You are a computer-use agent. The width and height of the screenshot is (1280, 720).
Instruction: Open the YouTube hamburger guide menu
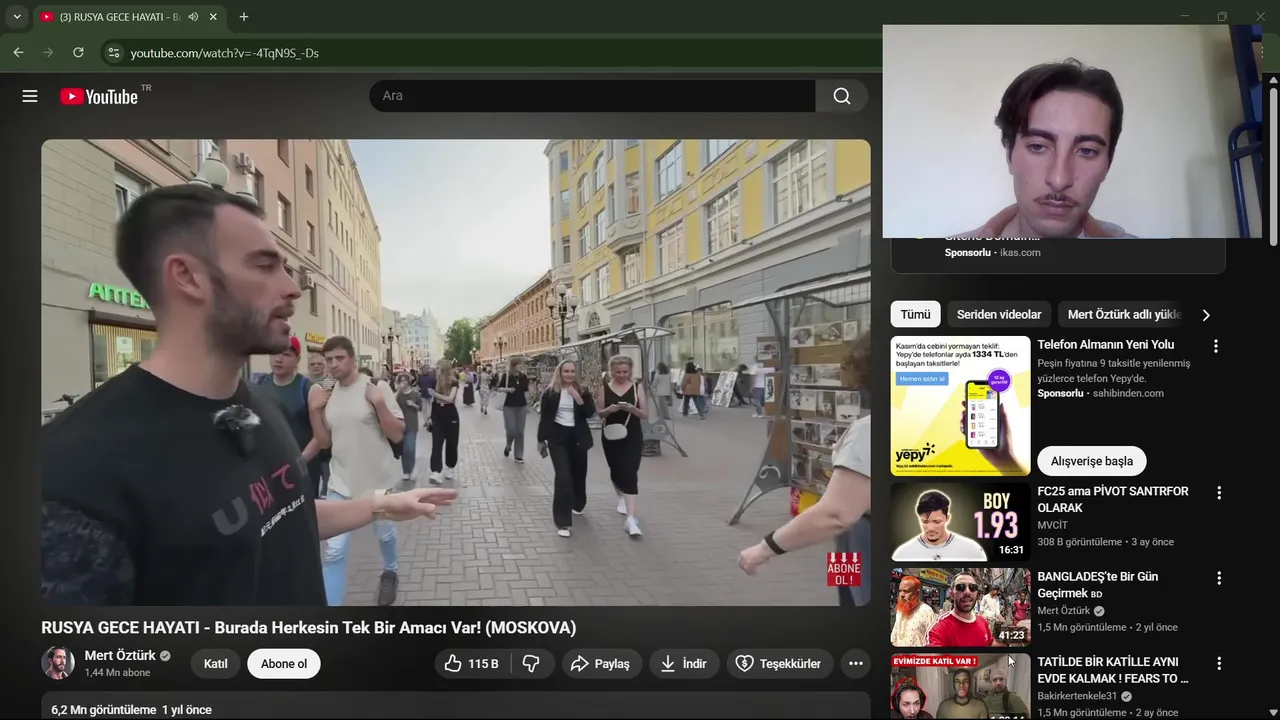click(x=30, y=96)
